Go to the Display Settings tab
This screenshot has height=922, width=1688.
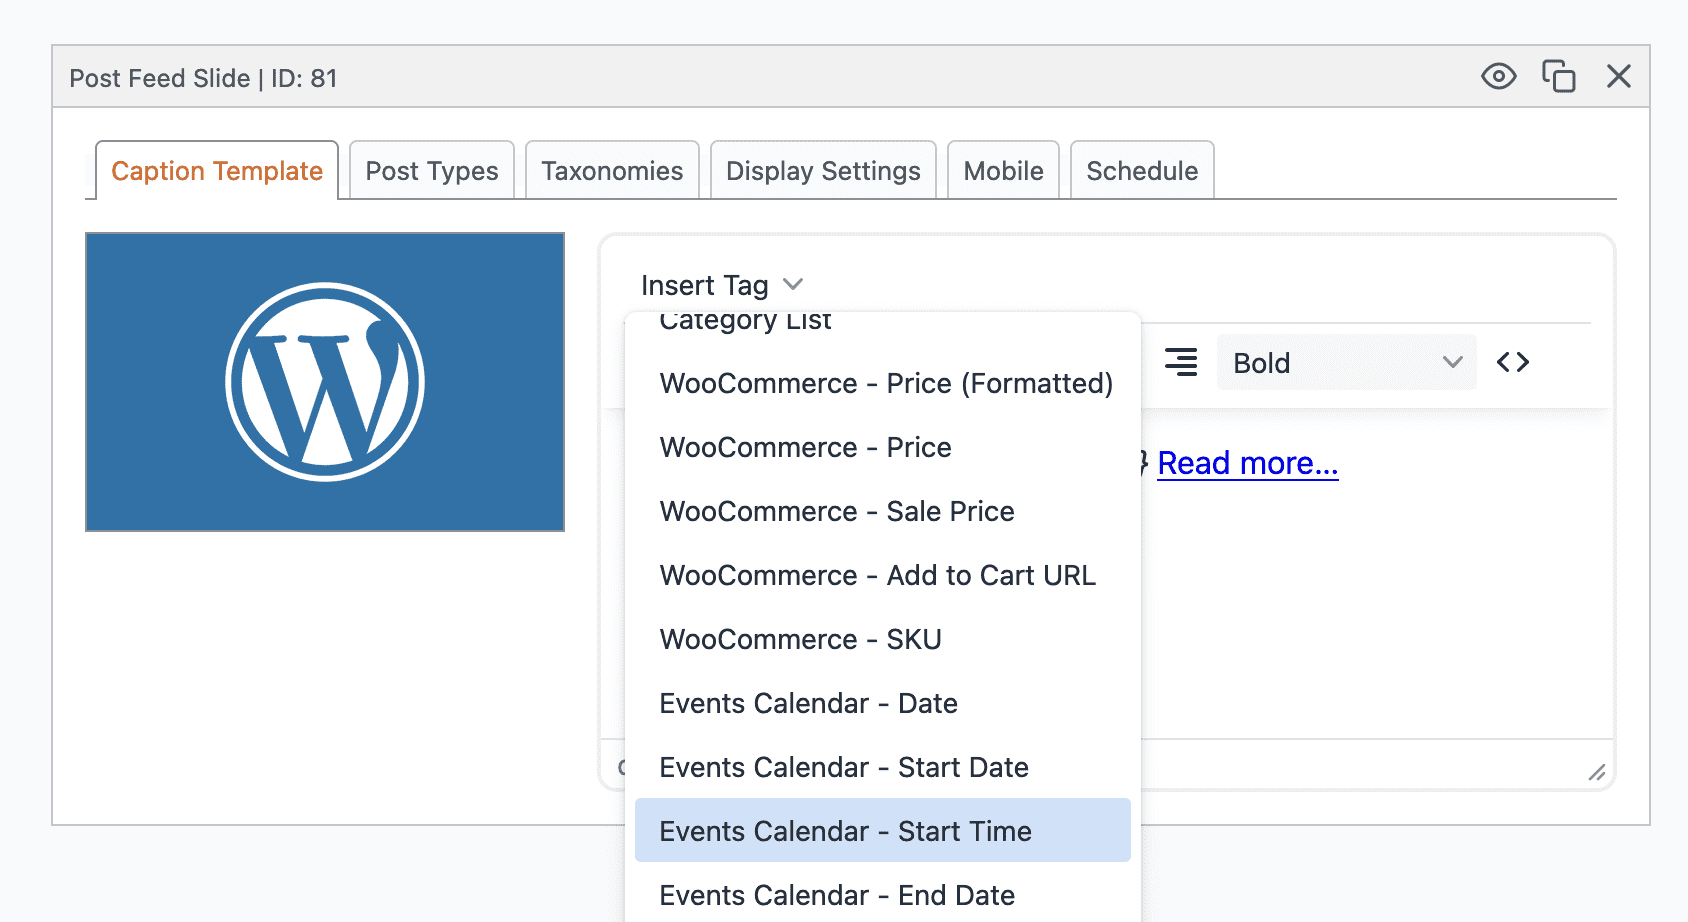pyautogui.click(x=823, y=171)
